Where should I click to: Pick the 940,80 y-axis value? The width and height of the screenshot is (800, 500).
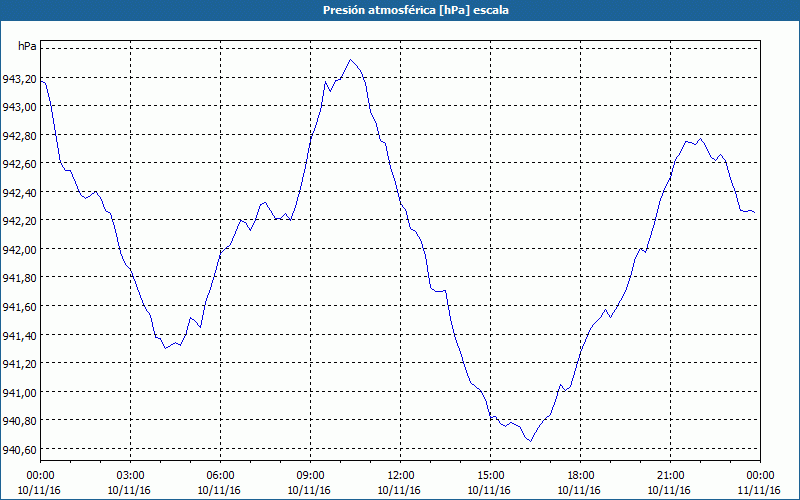pos(19,421)
